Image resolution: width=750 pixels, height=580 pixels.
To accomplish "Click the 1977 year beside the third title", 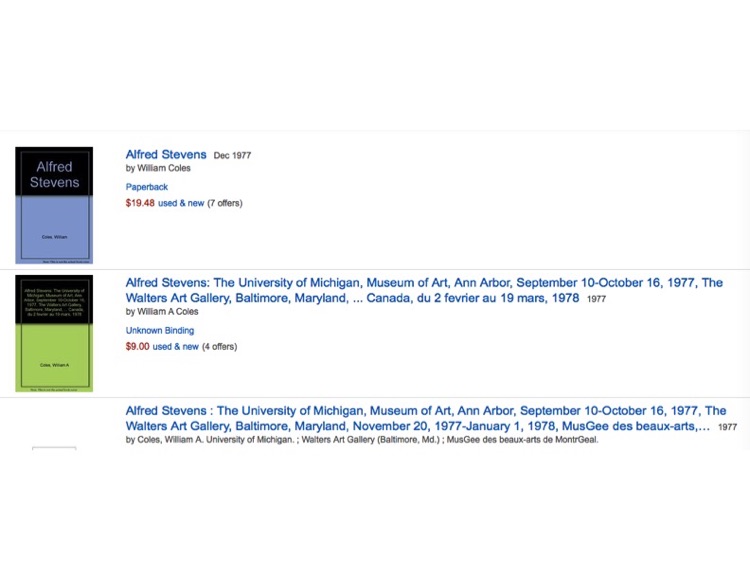I will [728, 427].
